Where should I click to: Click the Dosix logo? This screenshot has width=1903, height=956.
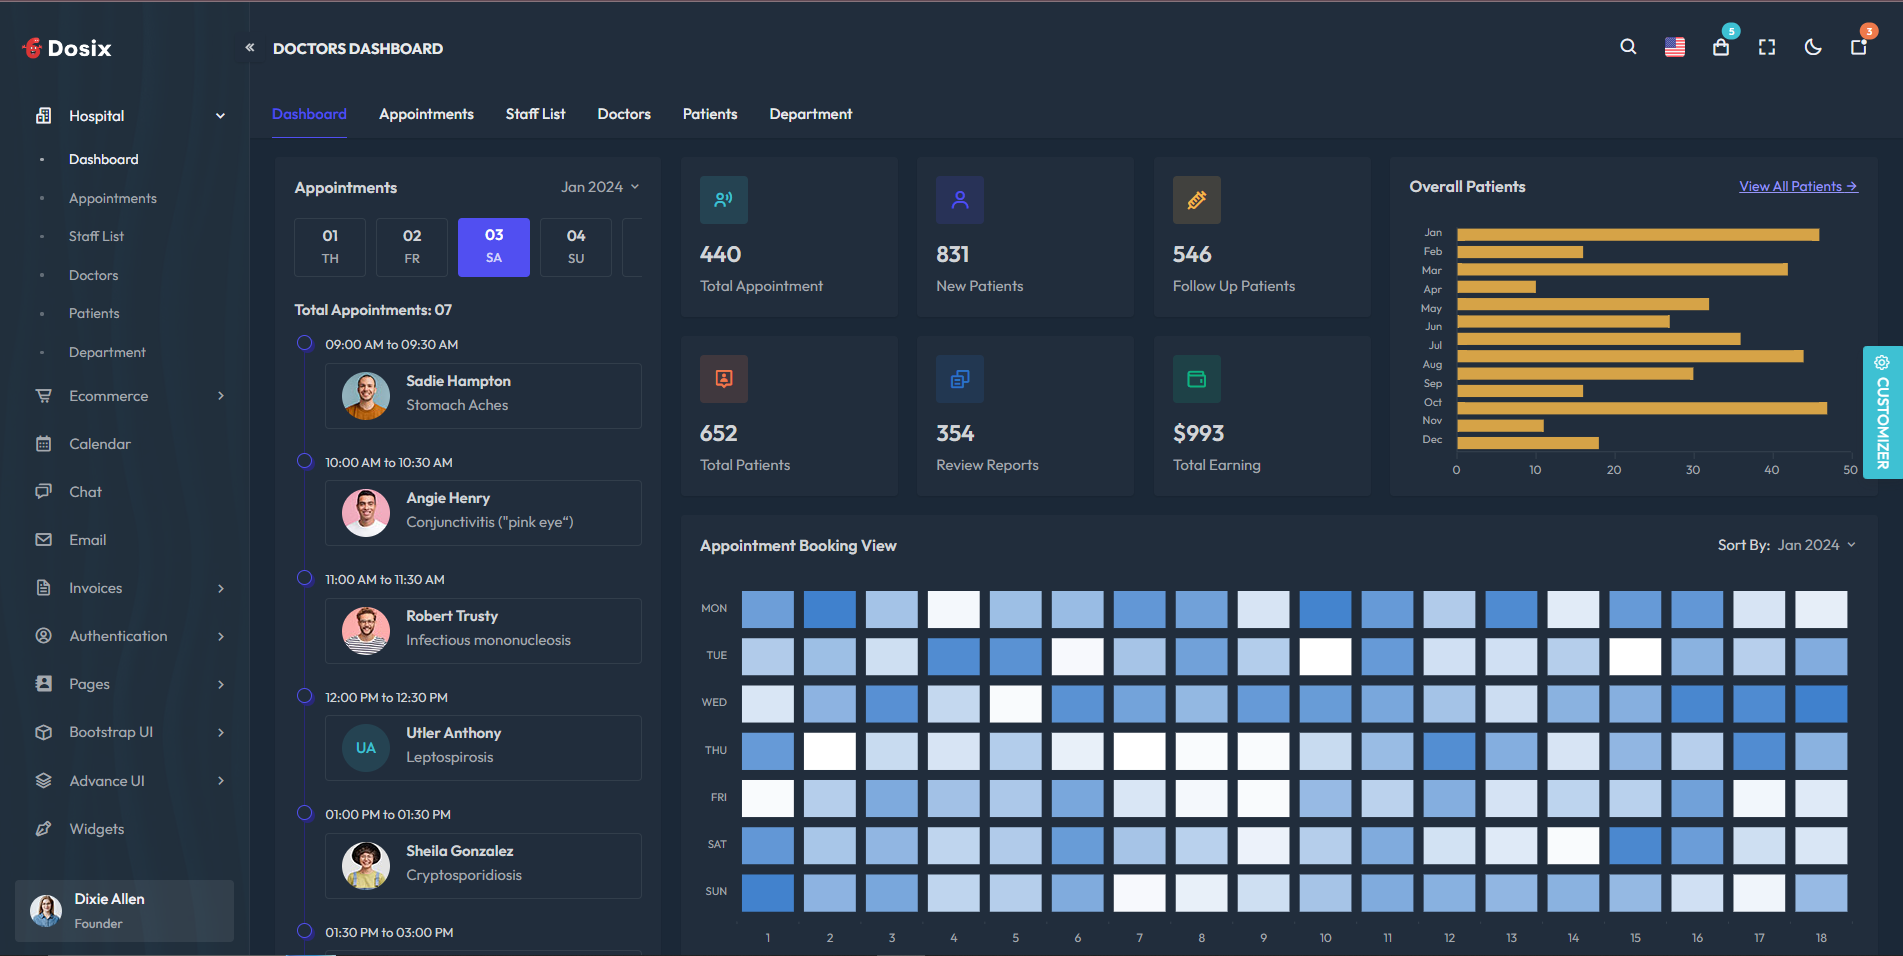[66, 48]
